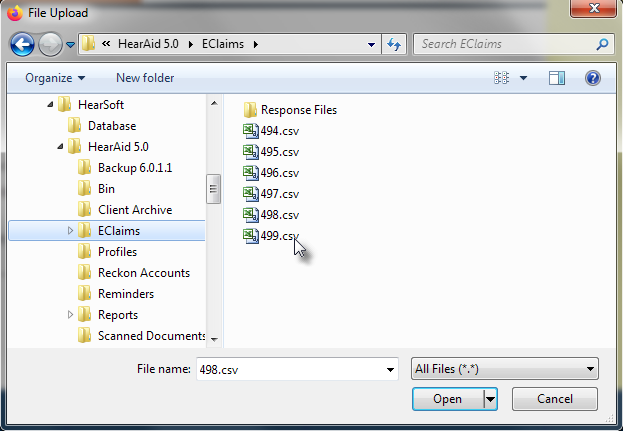Click the blue Help question mark icon
This screenshot has width=623, height=431.
[x=592, y=78]
